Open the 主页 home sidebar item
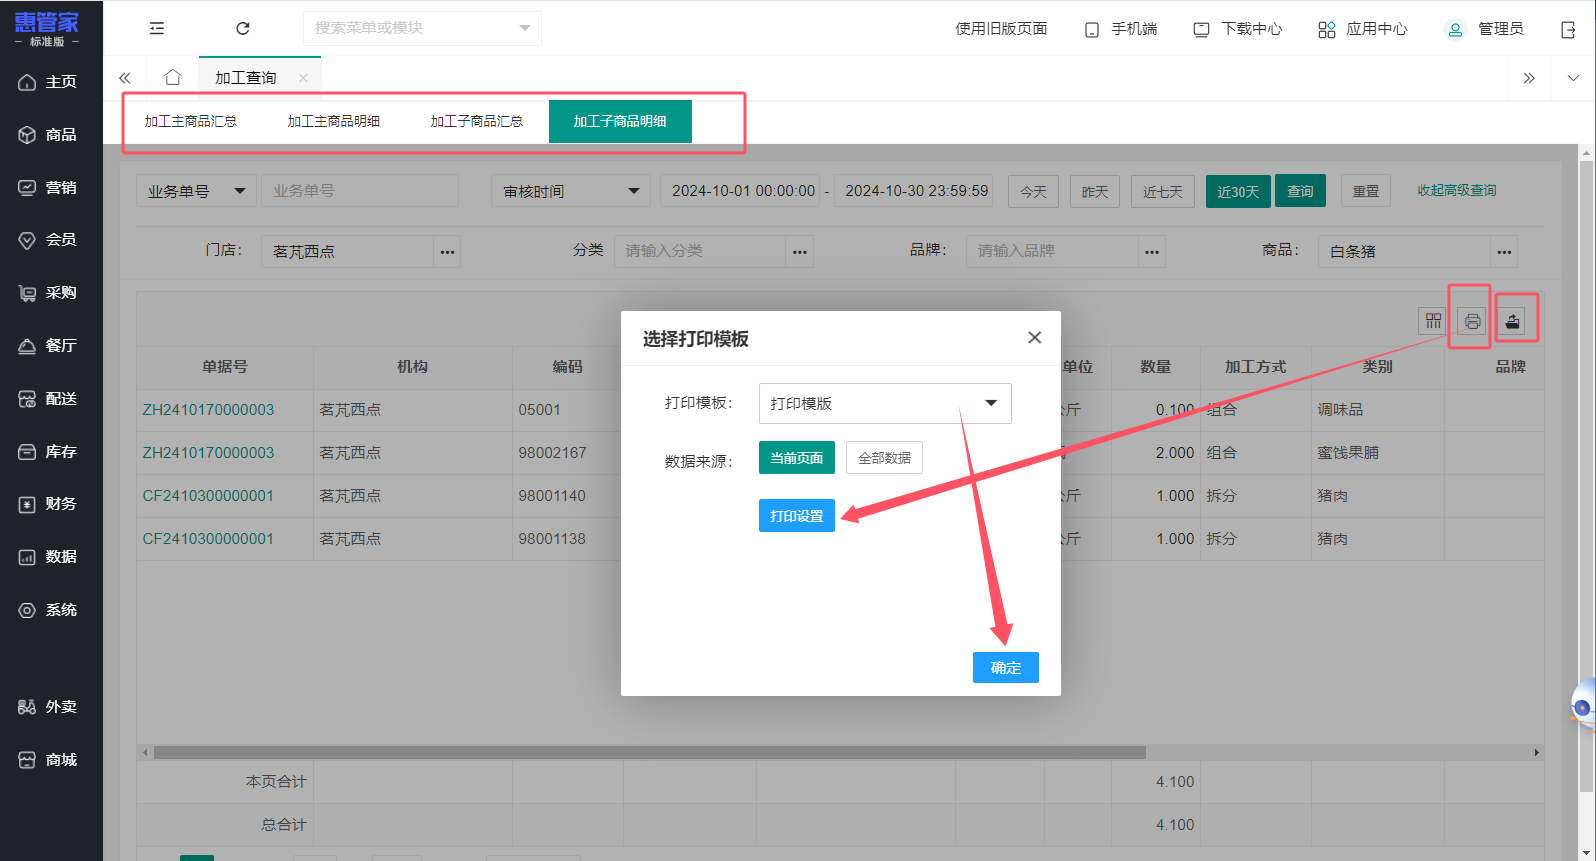The image size is (1596, 861). 48,82
